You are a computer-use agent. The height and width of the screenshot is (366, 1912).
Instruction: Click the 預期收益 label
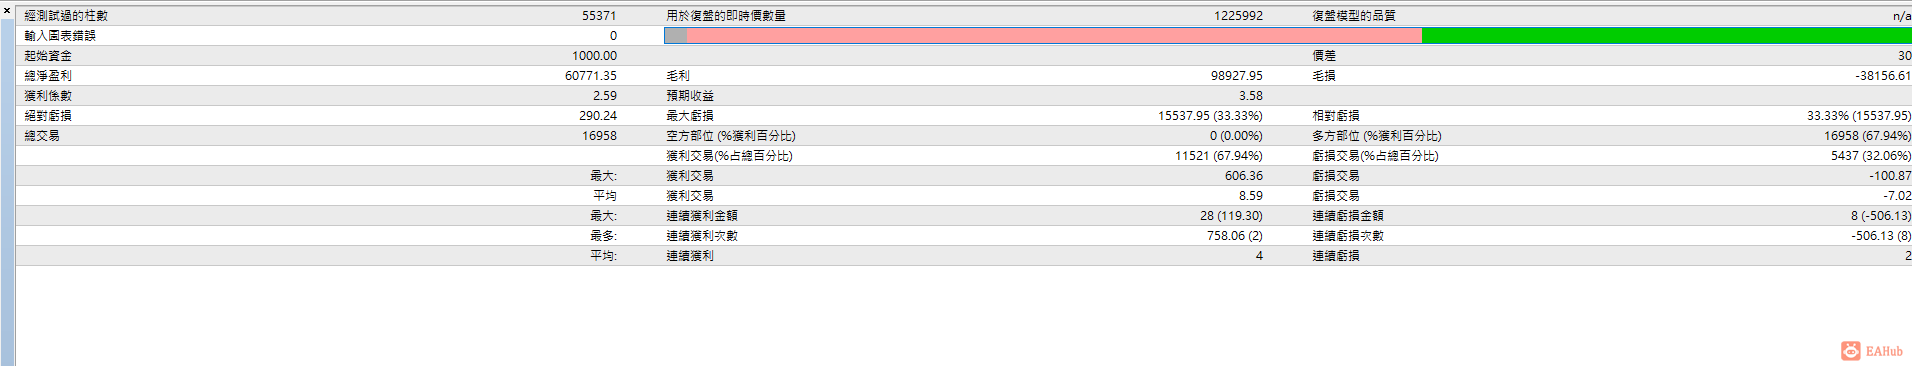point(690,96)
